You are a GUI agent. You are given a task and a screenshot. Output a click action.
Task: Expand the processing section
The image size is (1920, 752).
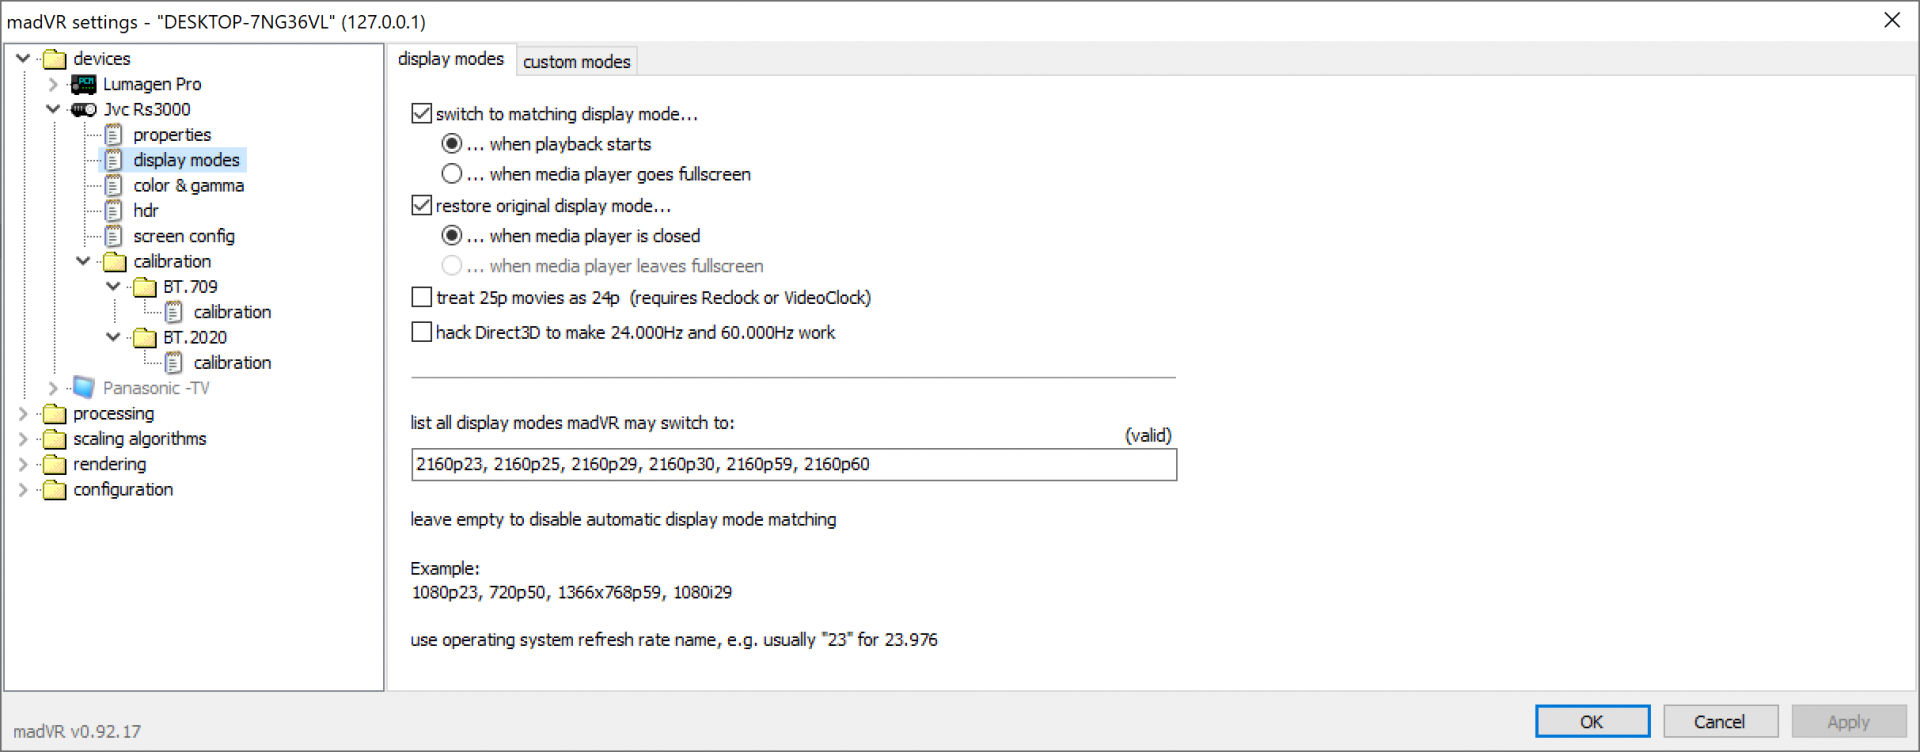pyautogui.click(x=23, y=413)
